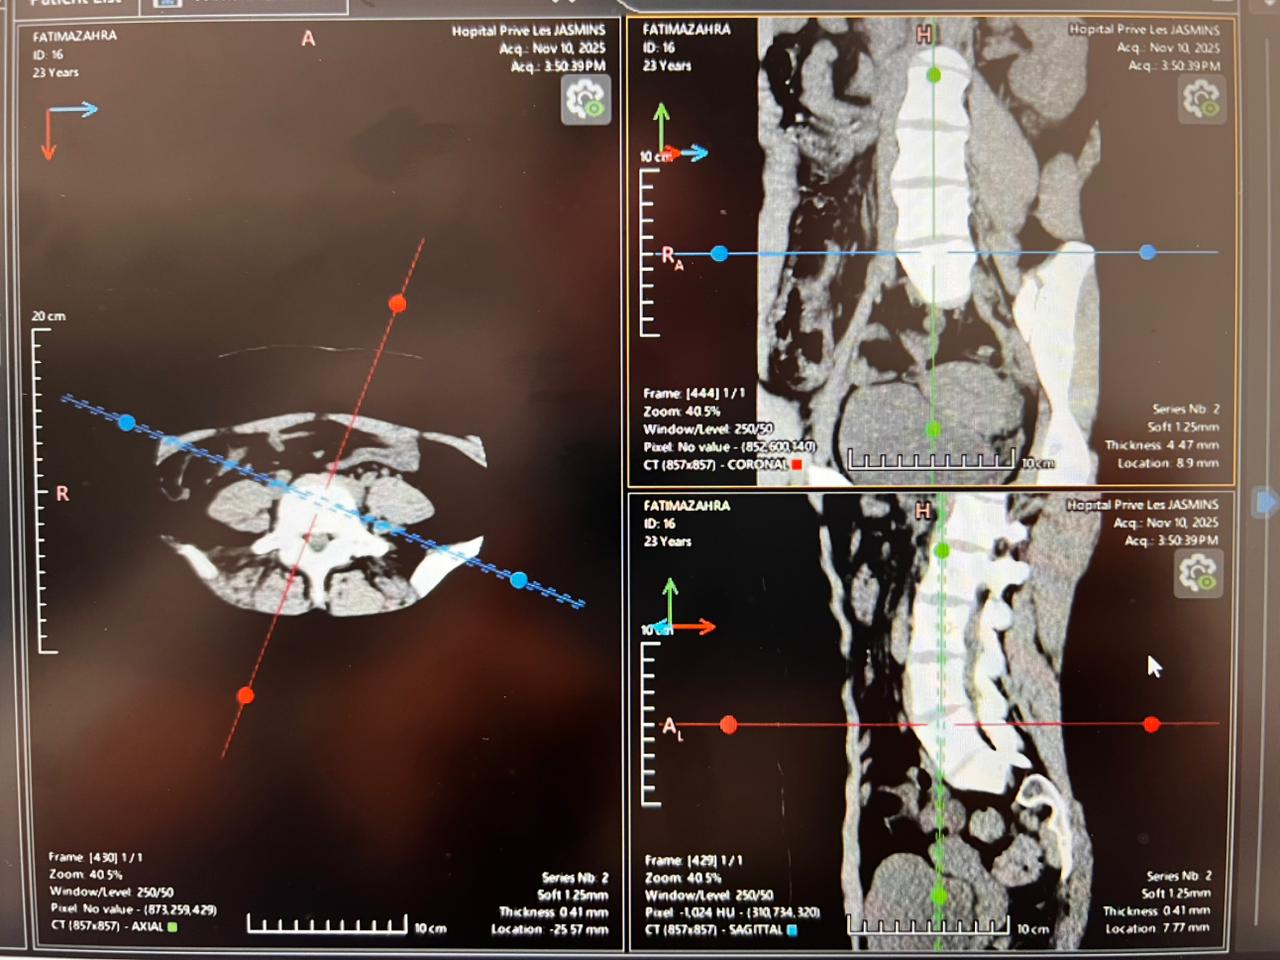Select lower red crosshair handle in axial view
This screenshot has width=1280, height=960.
click(x=245, y=695)
